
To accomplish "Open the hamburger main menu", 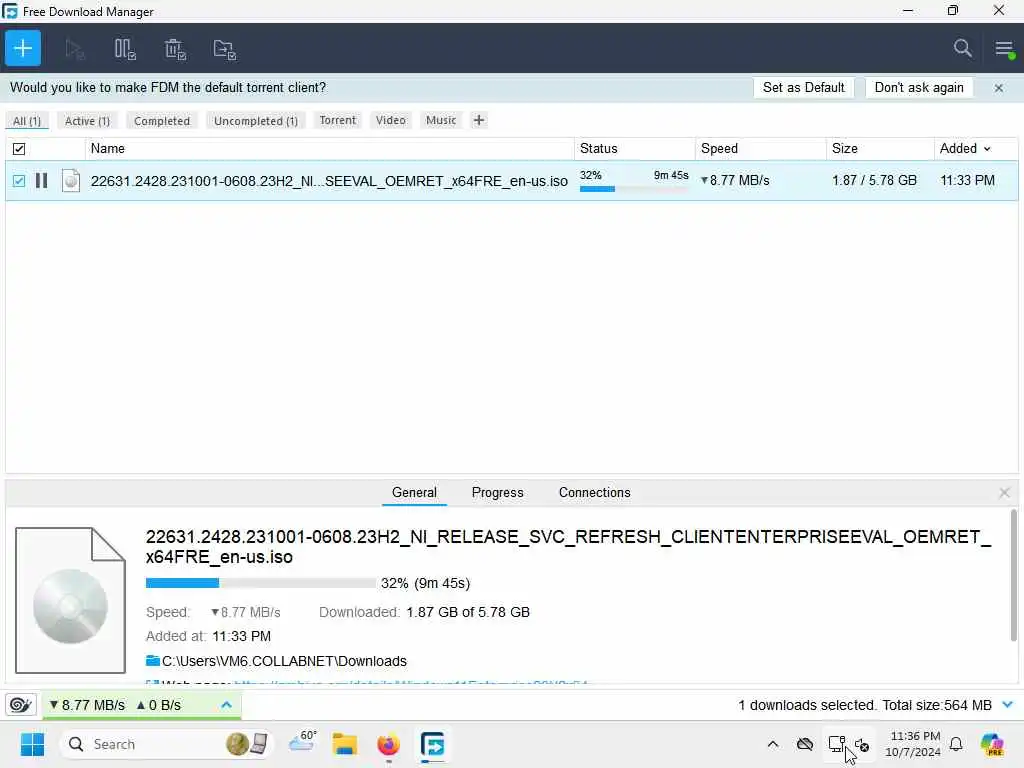I will [x=1004, y=48].
